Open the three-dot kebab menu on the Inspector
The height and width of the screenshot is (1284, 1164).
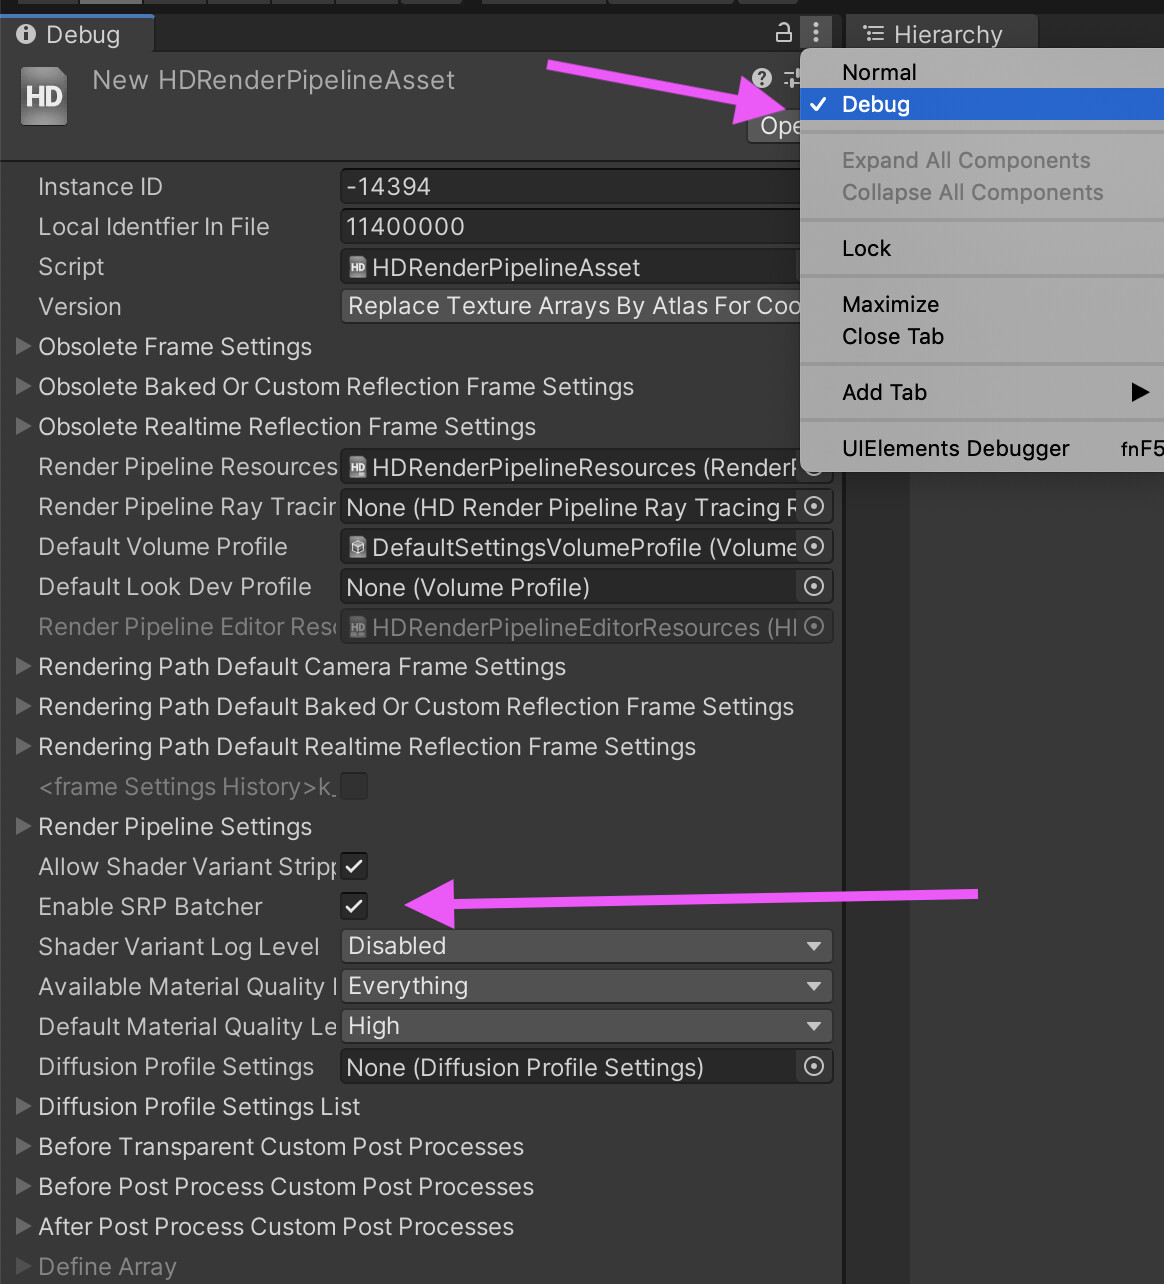[x=817, y=33]
